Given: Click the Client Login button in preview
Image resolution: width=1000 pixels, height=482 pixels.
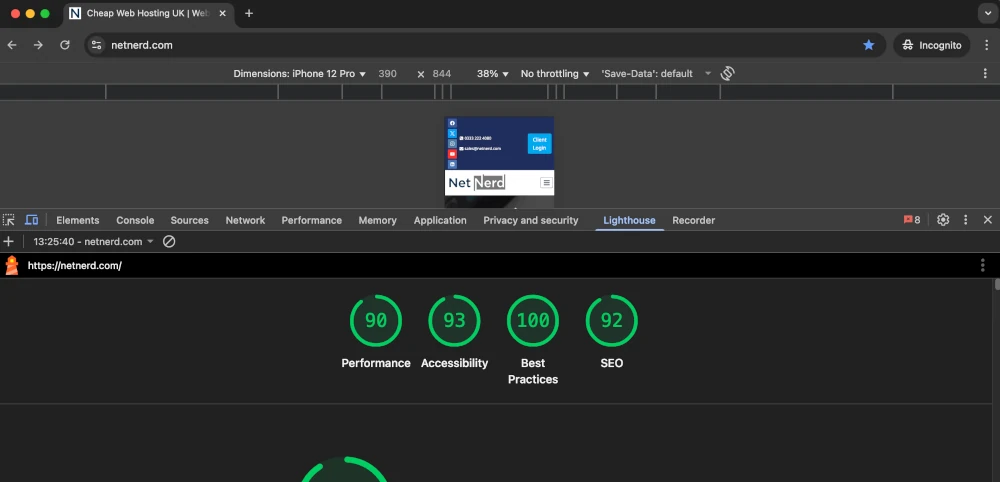Looking at the screenshot, I should [539, 144].
